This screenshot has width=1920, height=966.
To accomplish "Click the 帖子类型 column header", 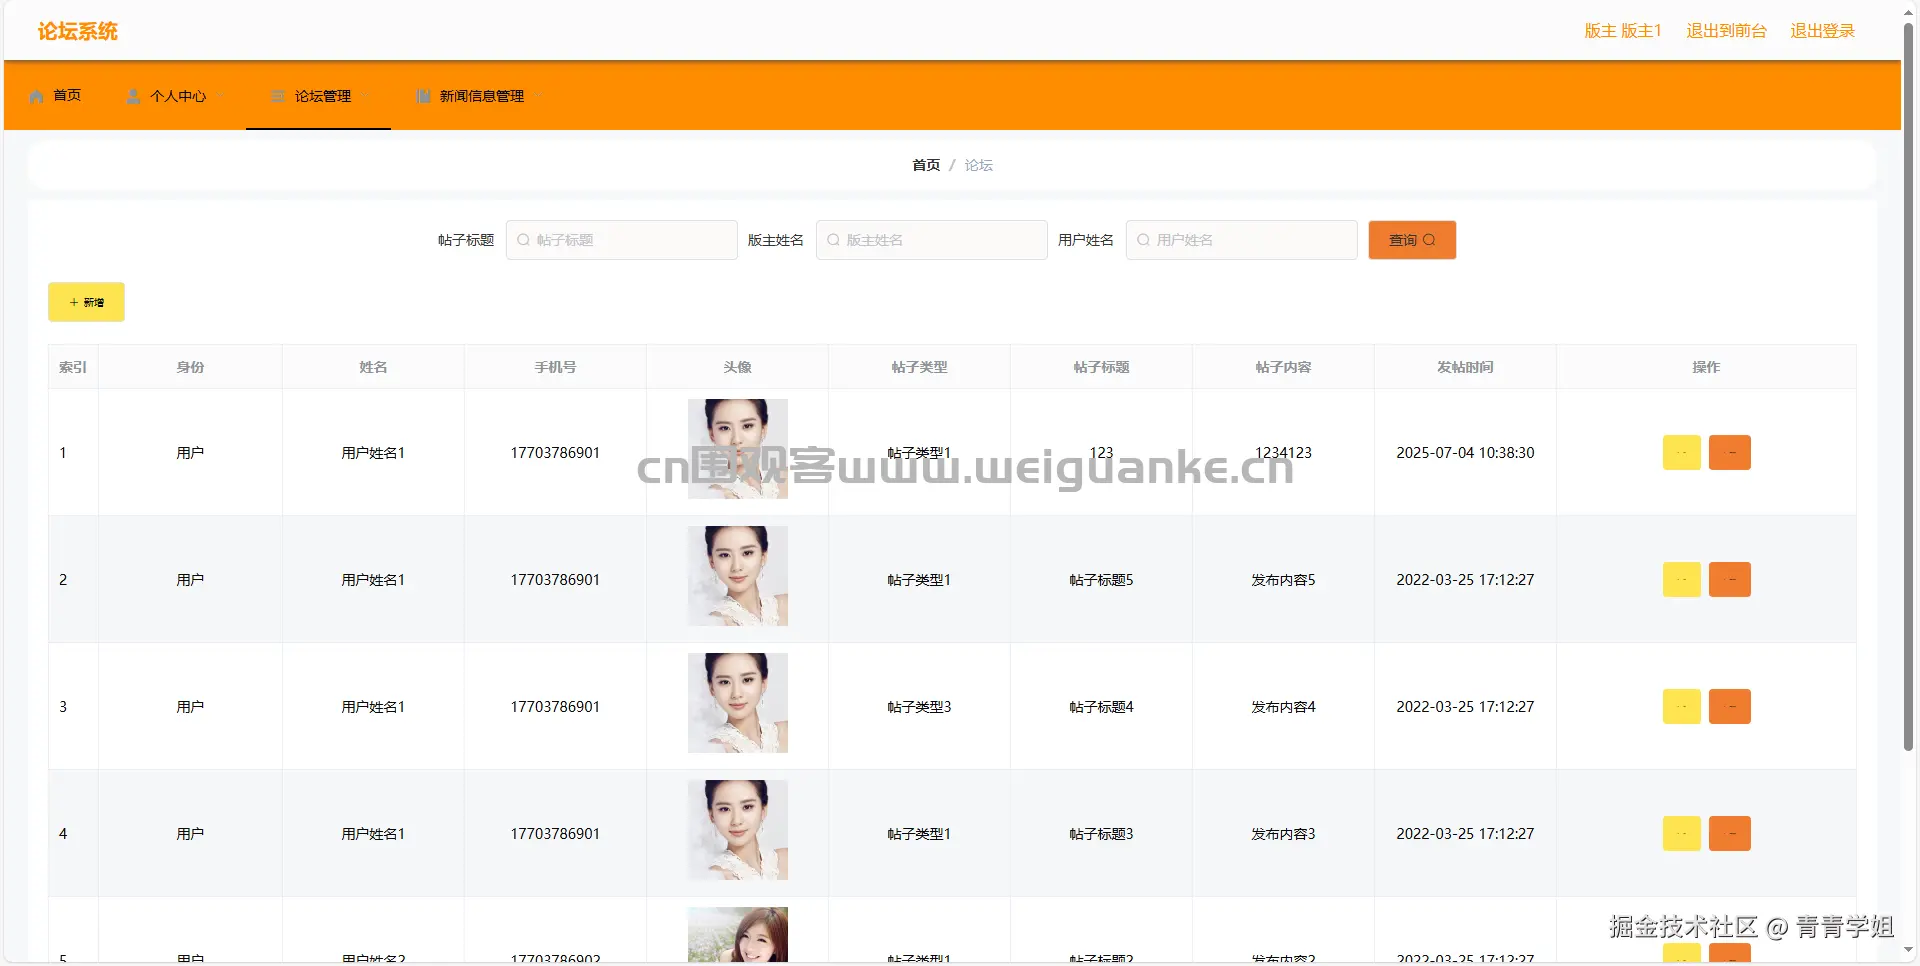I will pos(919,367).
